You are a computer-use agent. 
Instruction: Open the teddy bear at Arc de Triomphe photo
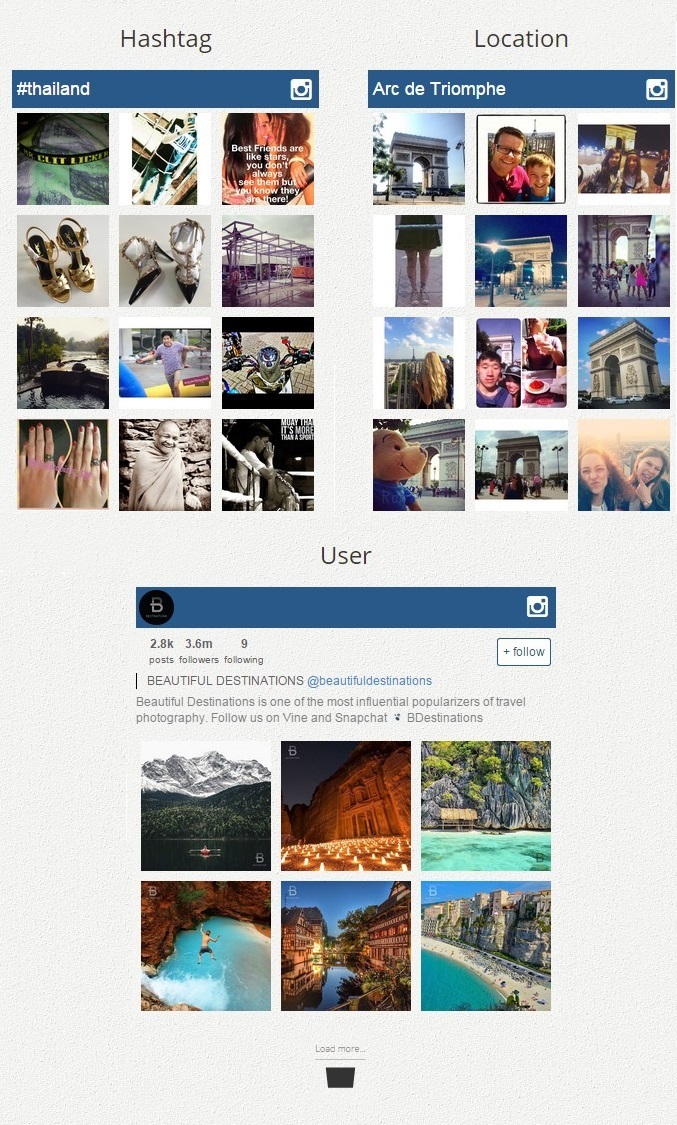coord(419,465)
